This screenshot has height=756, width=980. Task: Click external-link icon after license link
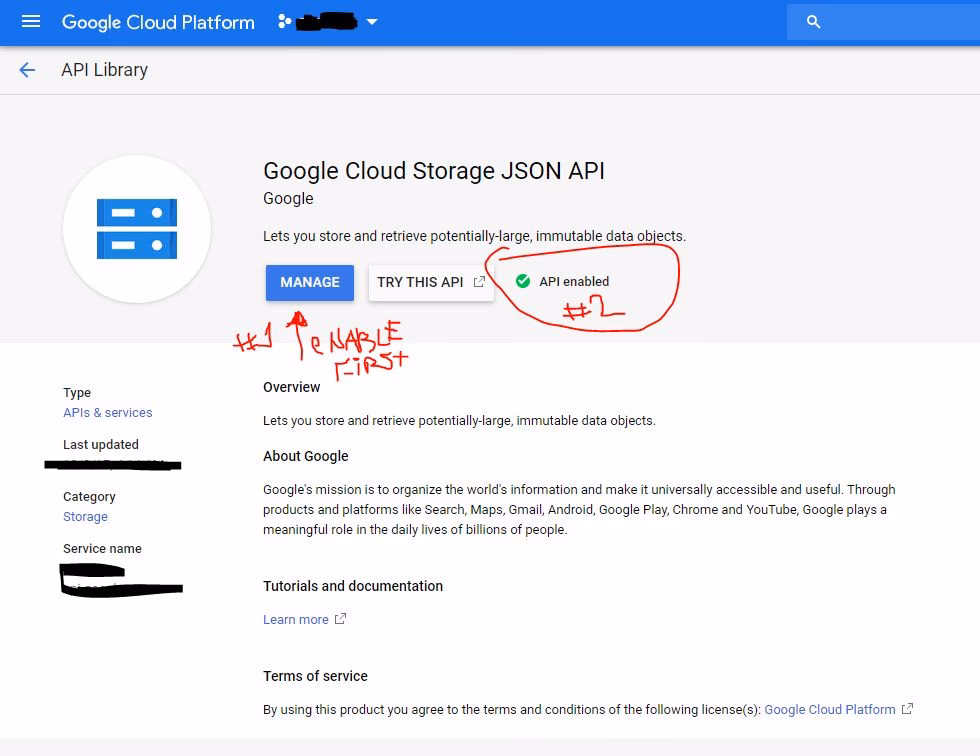pos(907,709)
